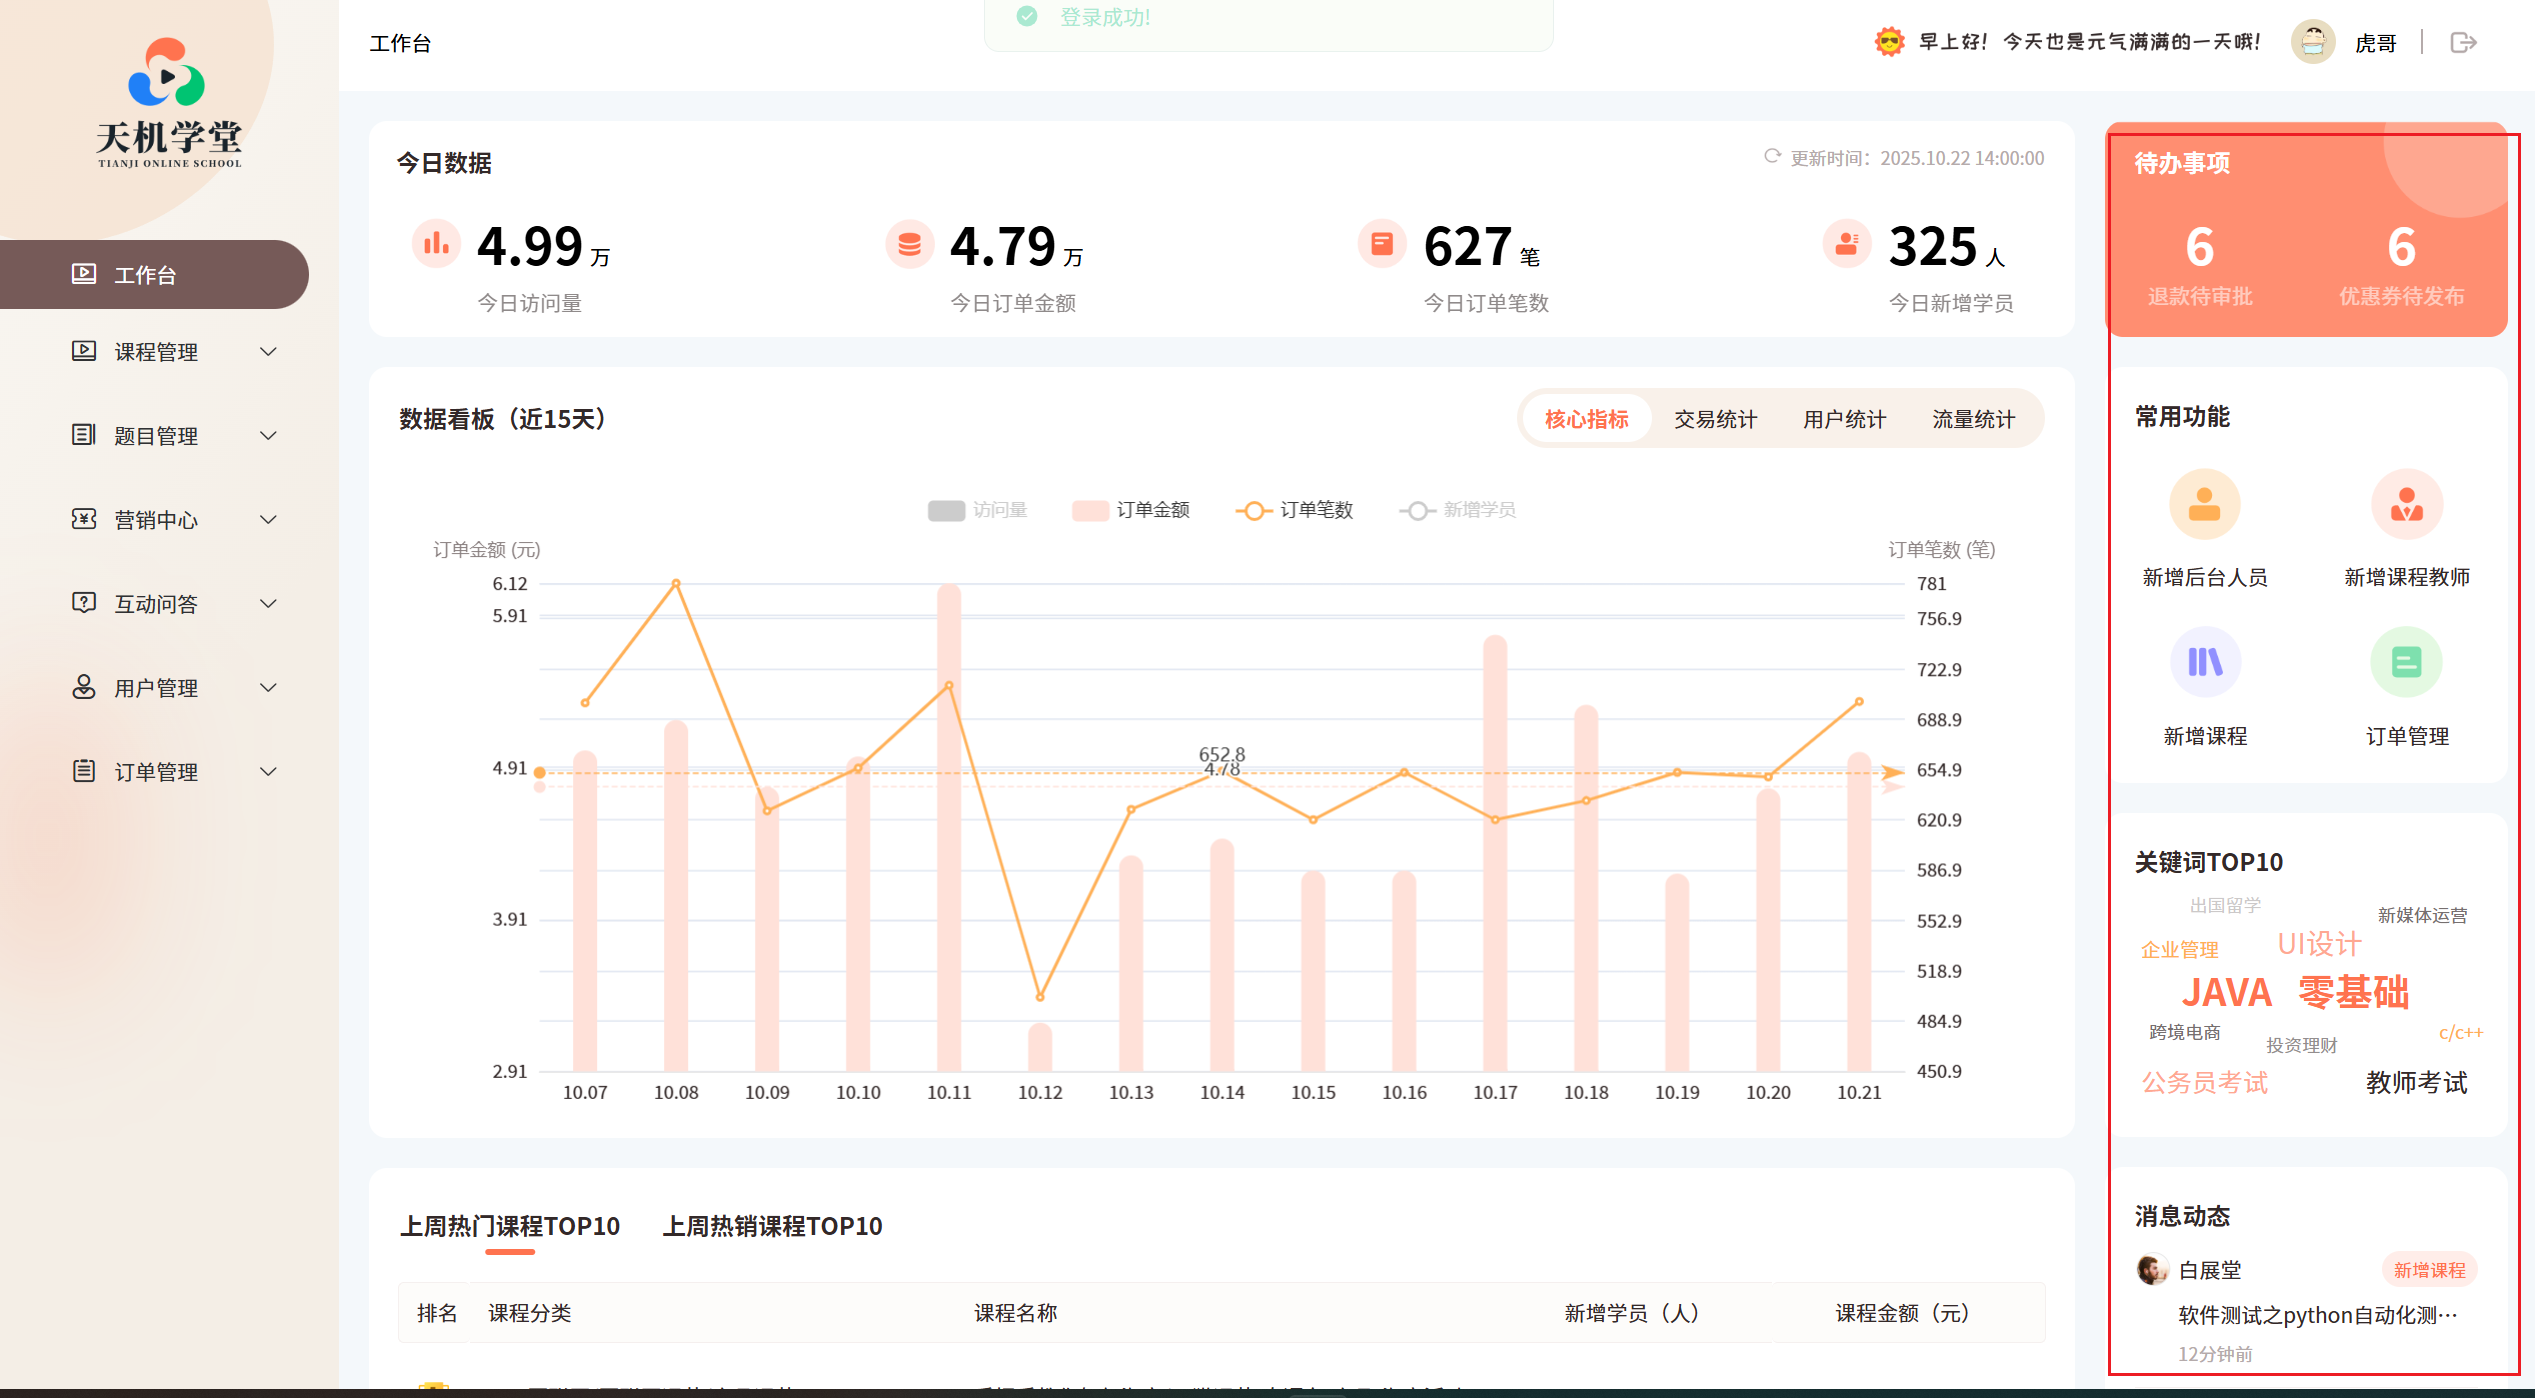The width and height of the screenshot is (2535, 1398).
Task: Click the 新增课程 books icon
Action: click(x=2204, y=663)
